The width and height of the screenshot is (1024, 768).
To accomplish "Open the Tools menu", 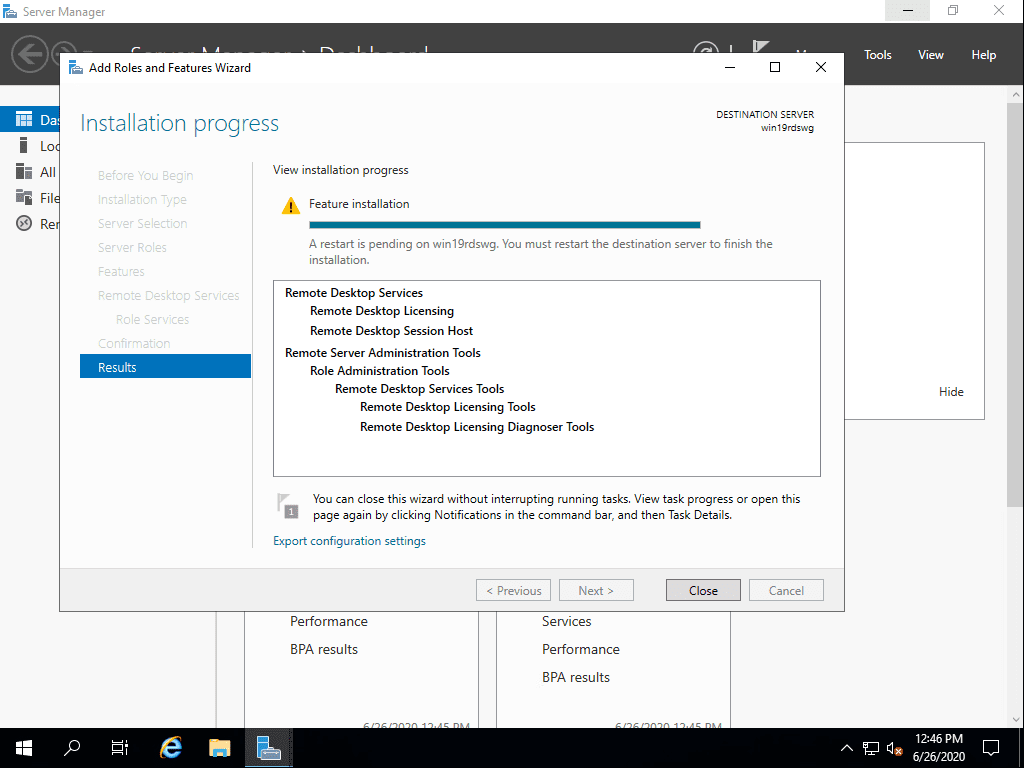I will coord(877,55).
